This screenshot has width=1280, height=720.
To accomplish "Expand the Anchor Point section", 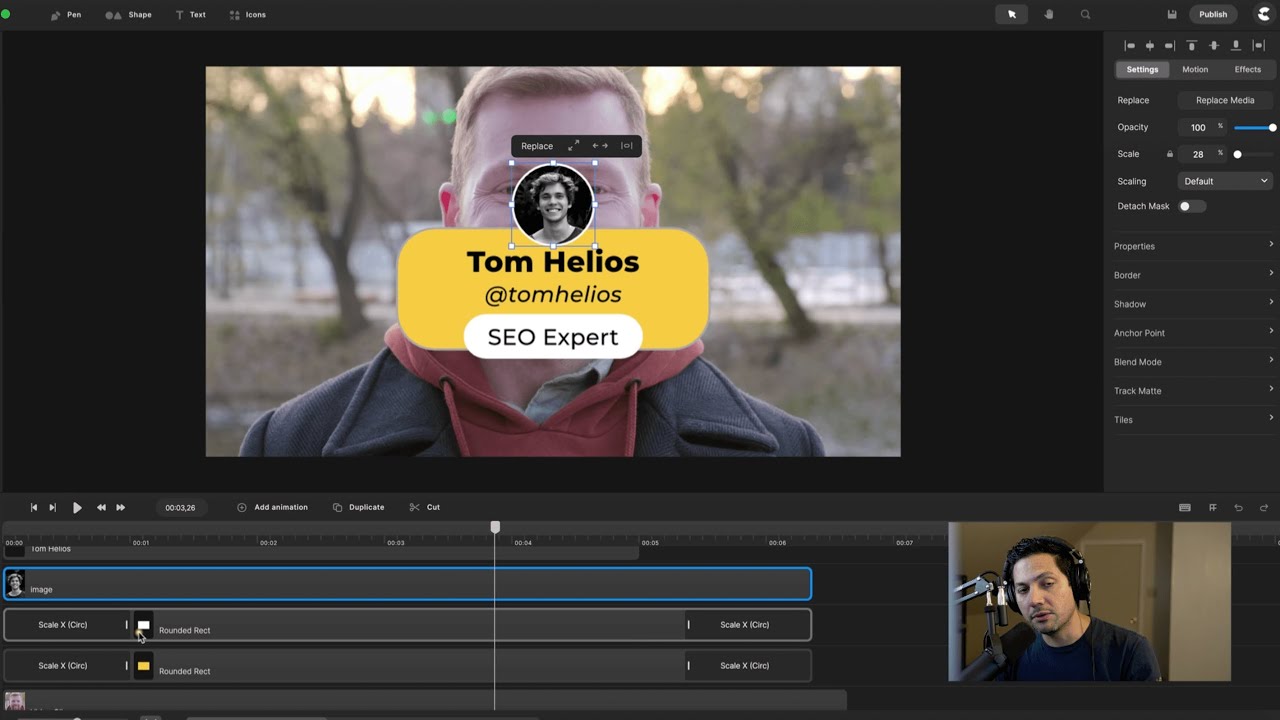I will click(x=1192, y=333).
